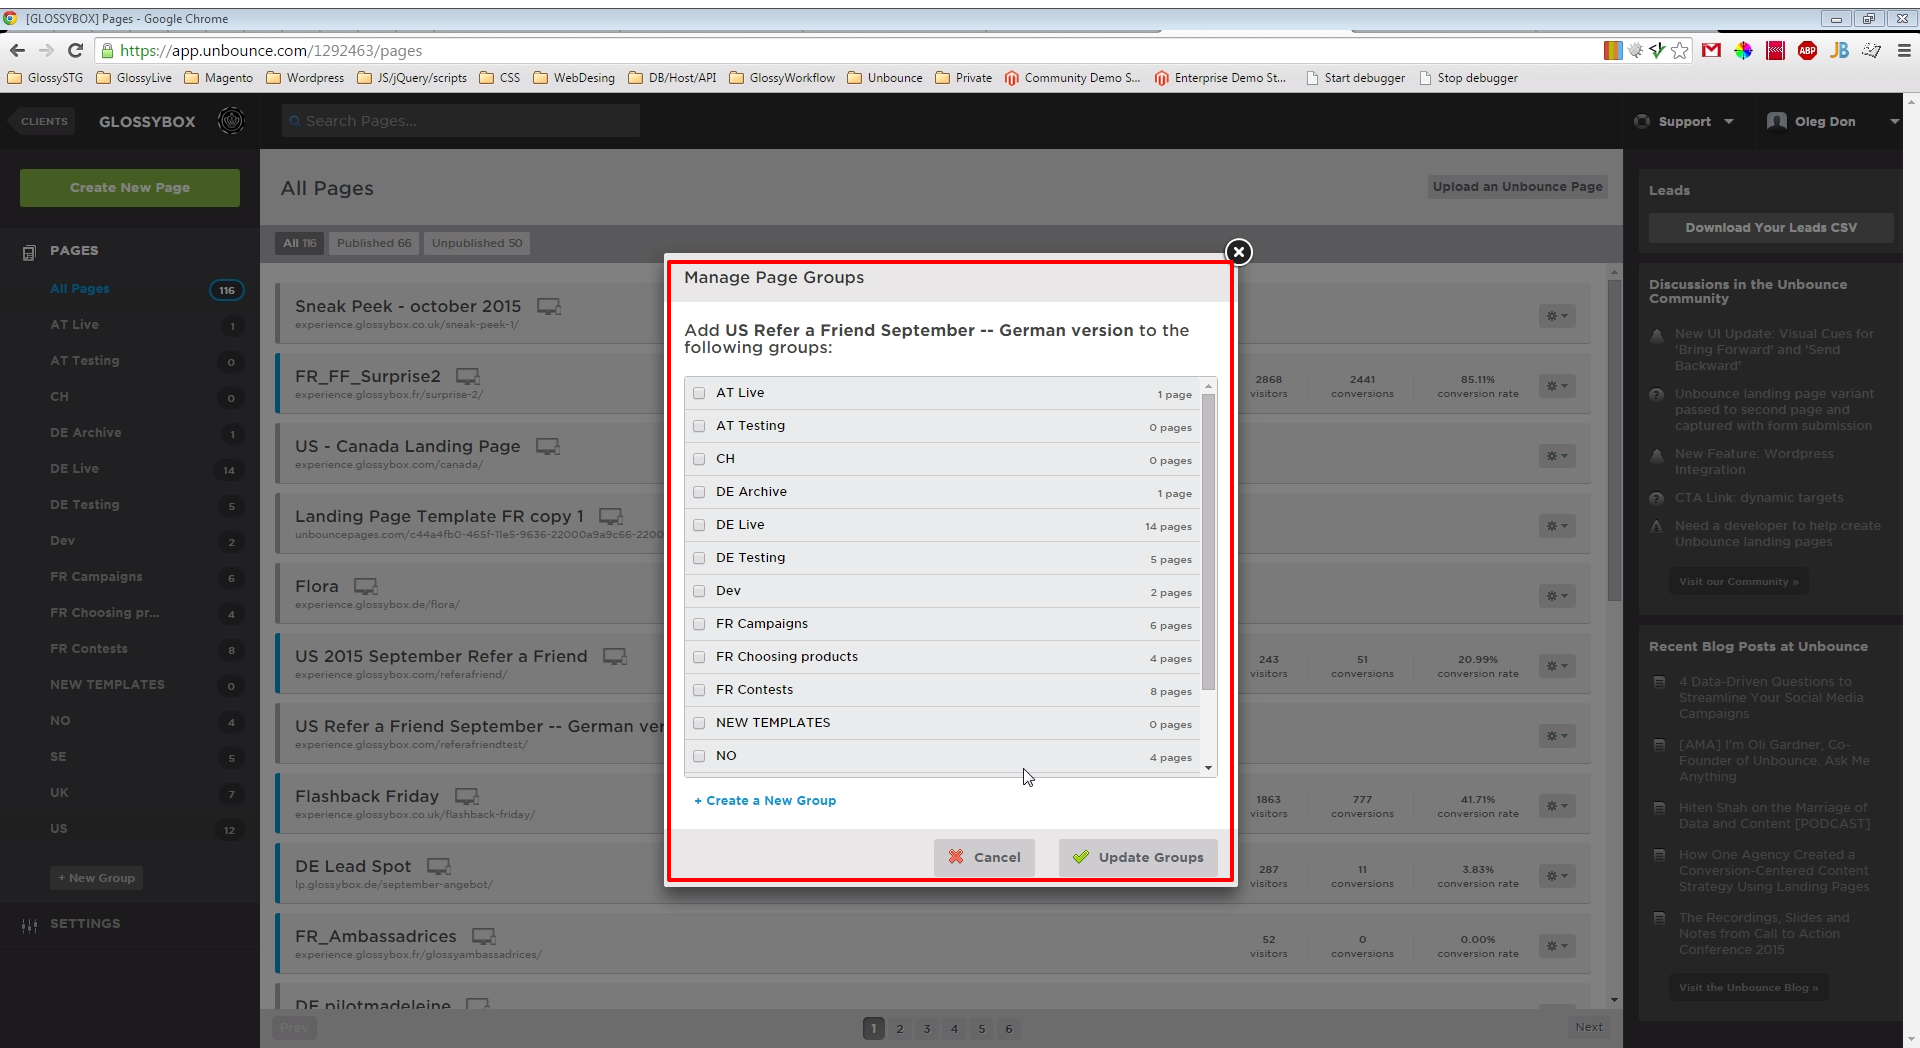Enable the DE Live group checkbox
The image size is (1920, 1048).
click(699, 525)
